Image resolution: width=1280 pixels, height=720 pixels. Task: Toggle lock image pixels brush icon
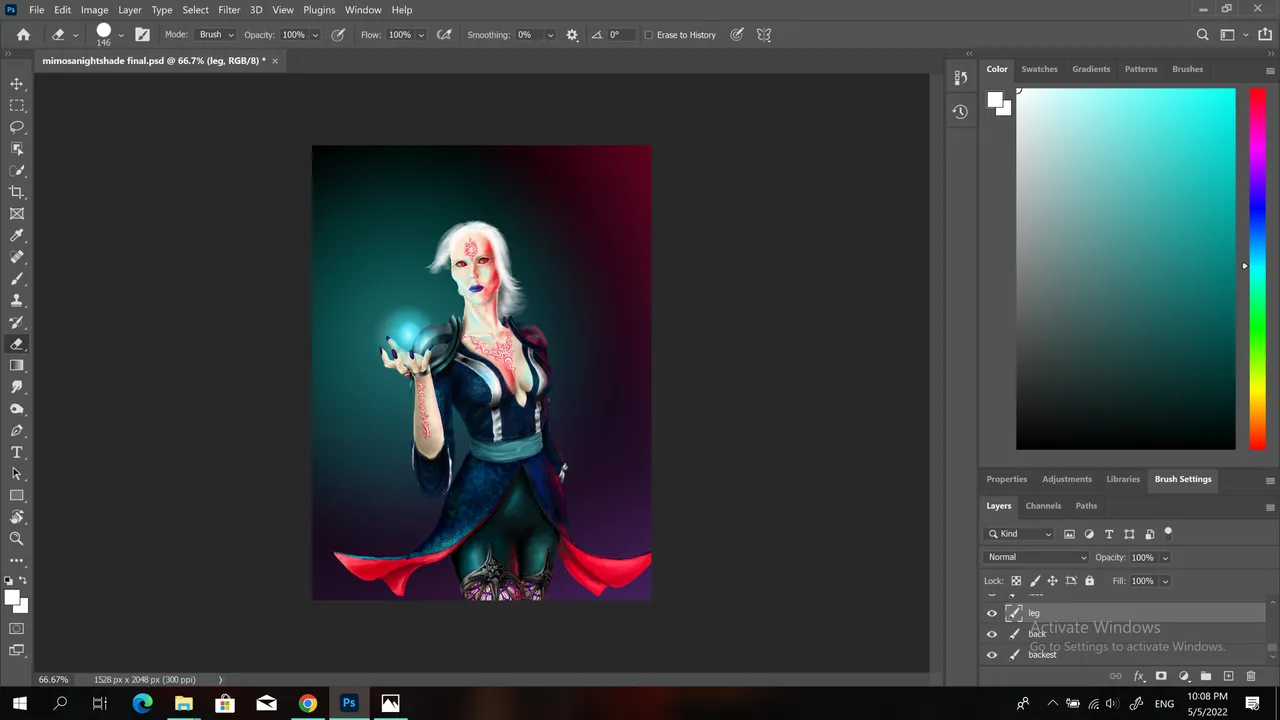click(x=1035, y=581)
